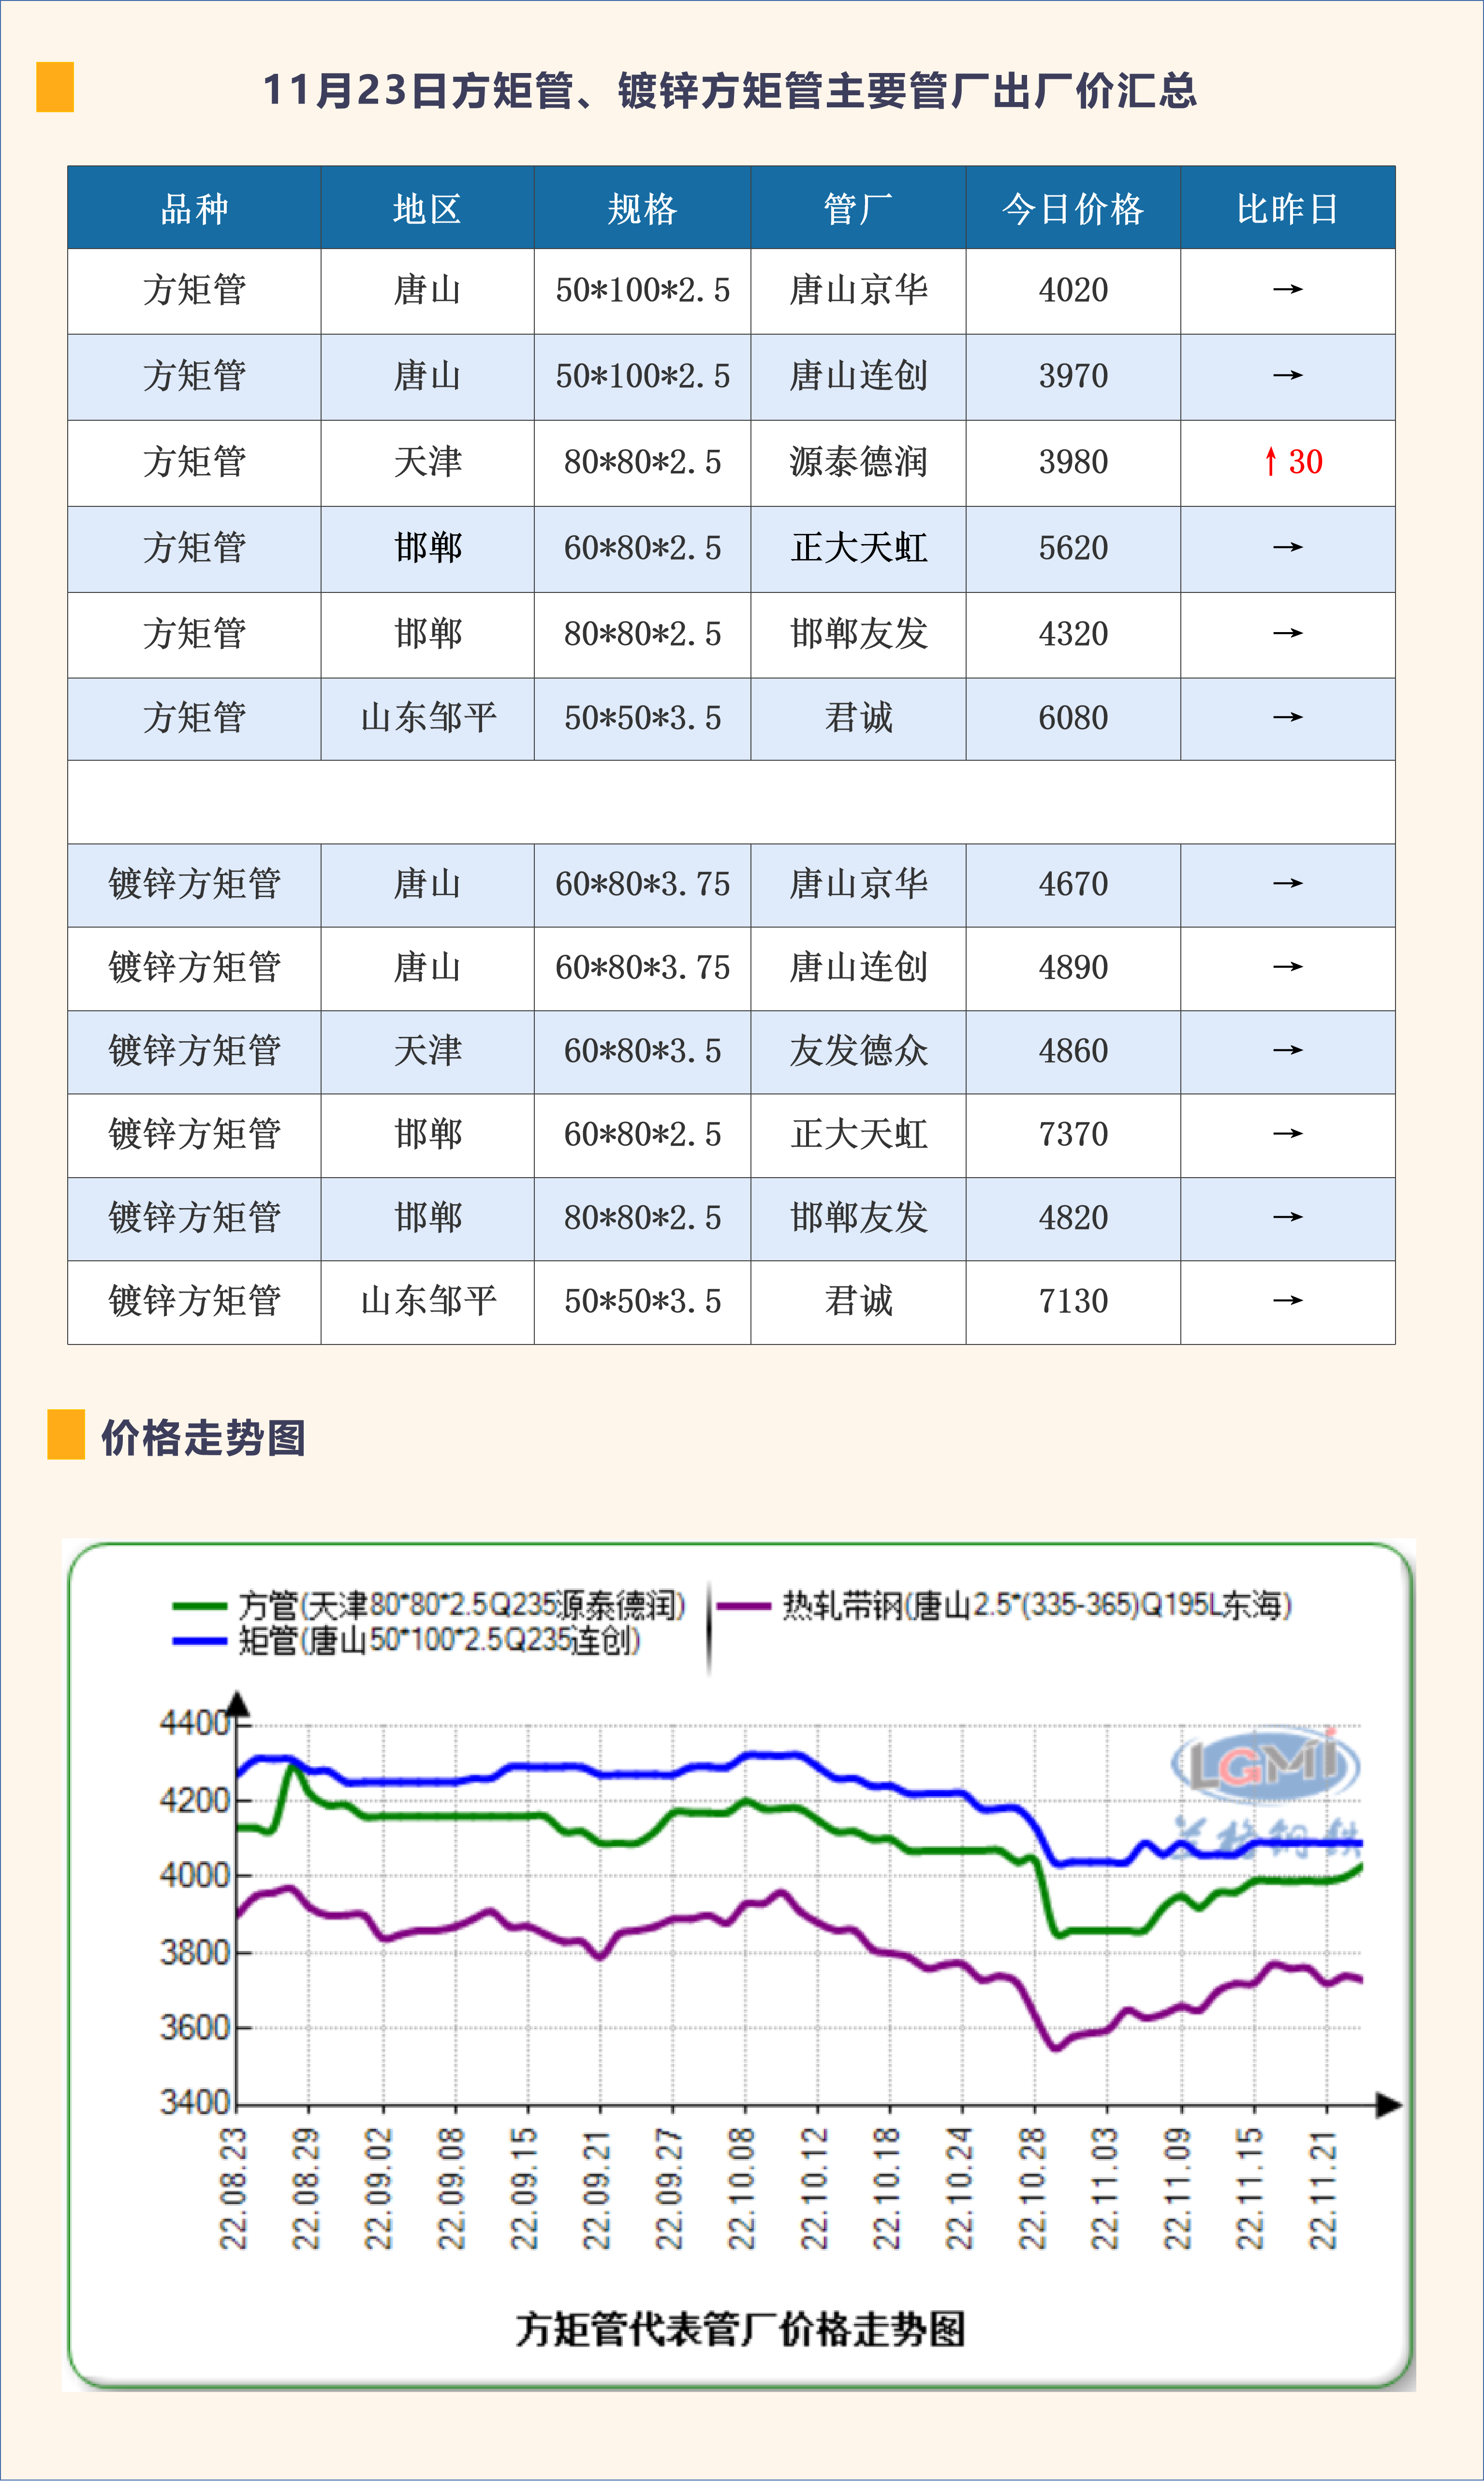Viewport: 1484px width, 2481px height.
Task: Click the blue legend line for 矩管 唐山
Action: 199,1640
